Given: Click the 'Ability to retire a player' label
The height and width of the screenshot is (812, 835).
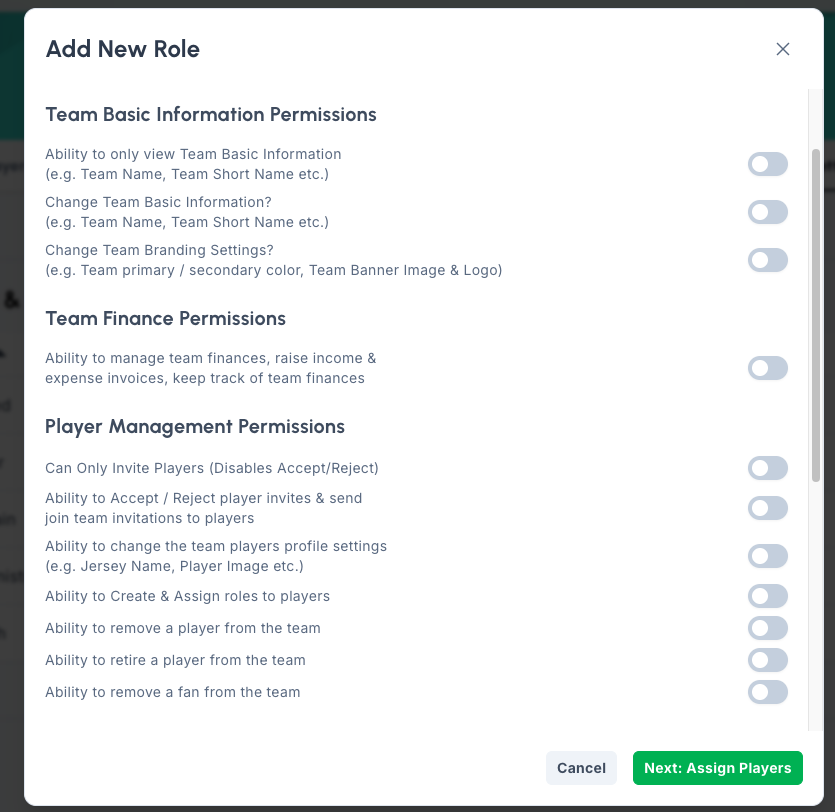Looking at the screenshot, I should click(175, 660).
